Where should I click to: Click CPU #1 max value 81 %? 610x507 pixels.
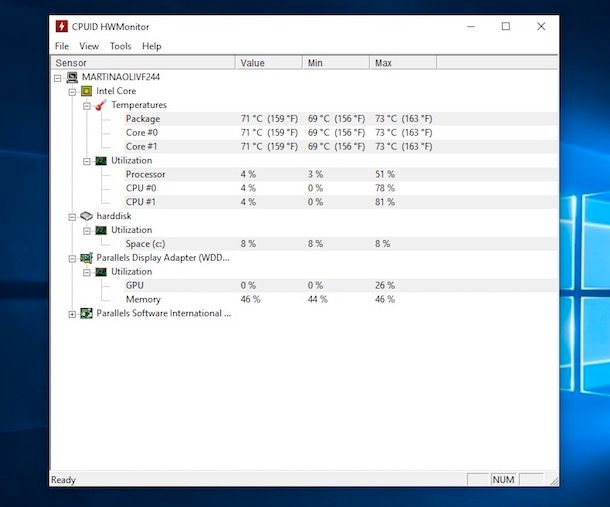(385, 202)
